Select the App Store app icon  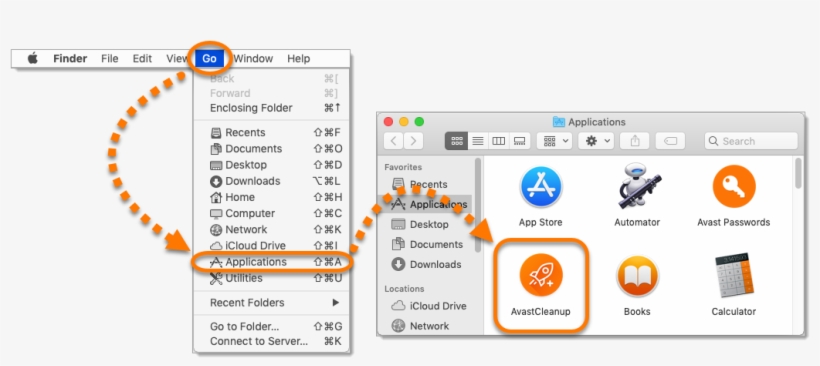pyautogui.click(x=541, y=187)
